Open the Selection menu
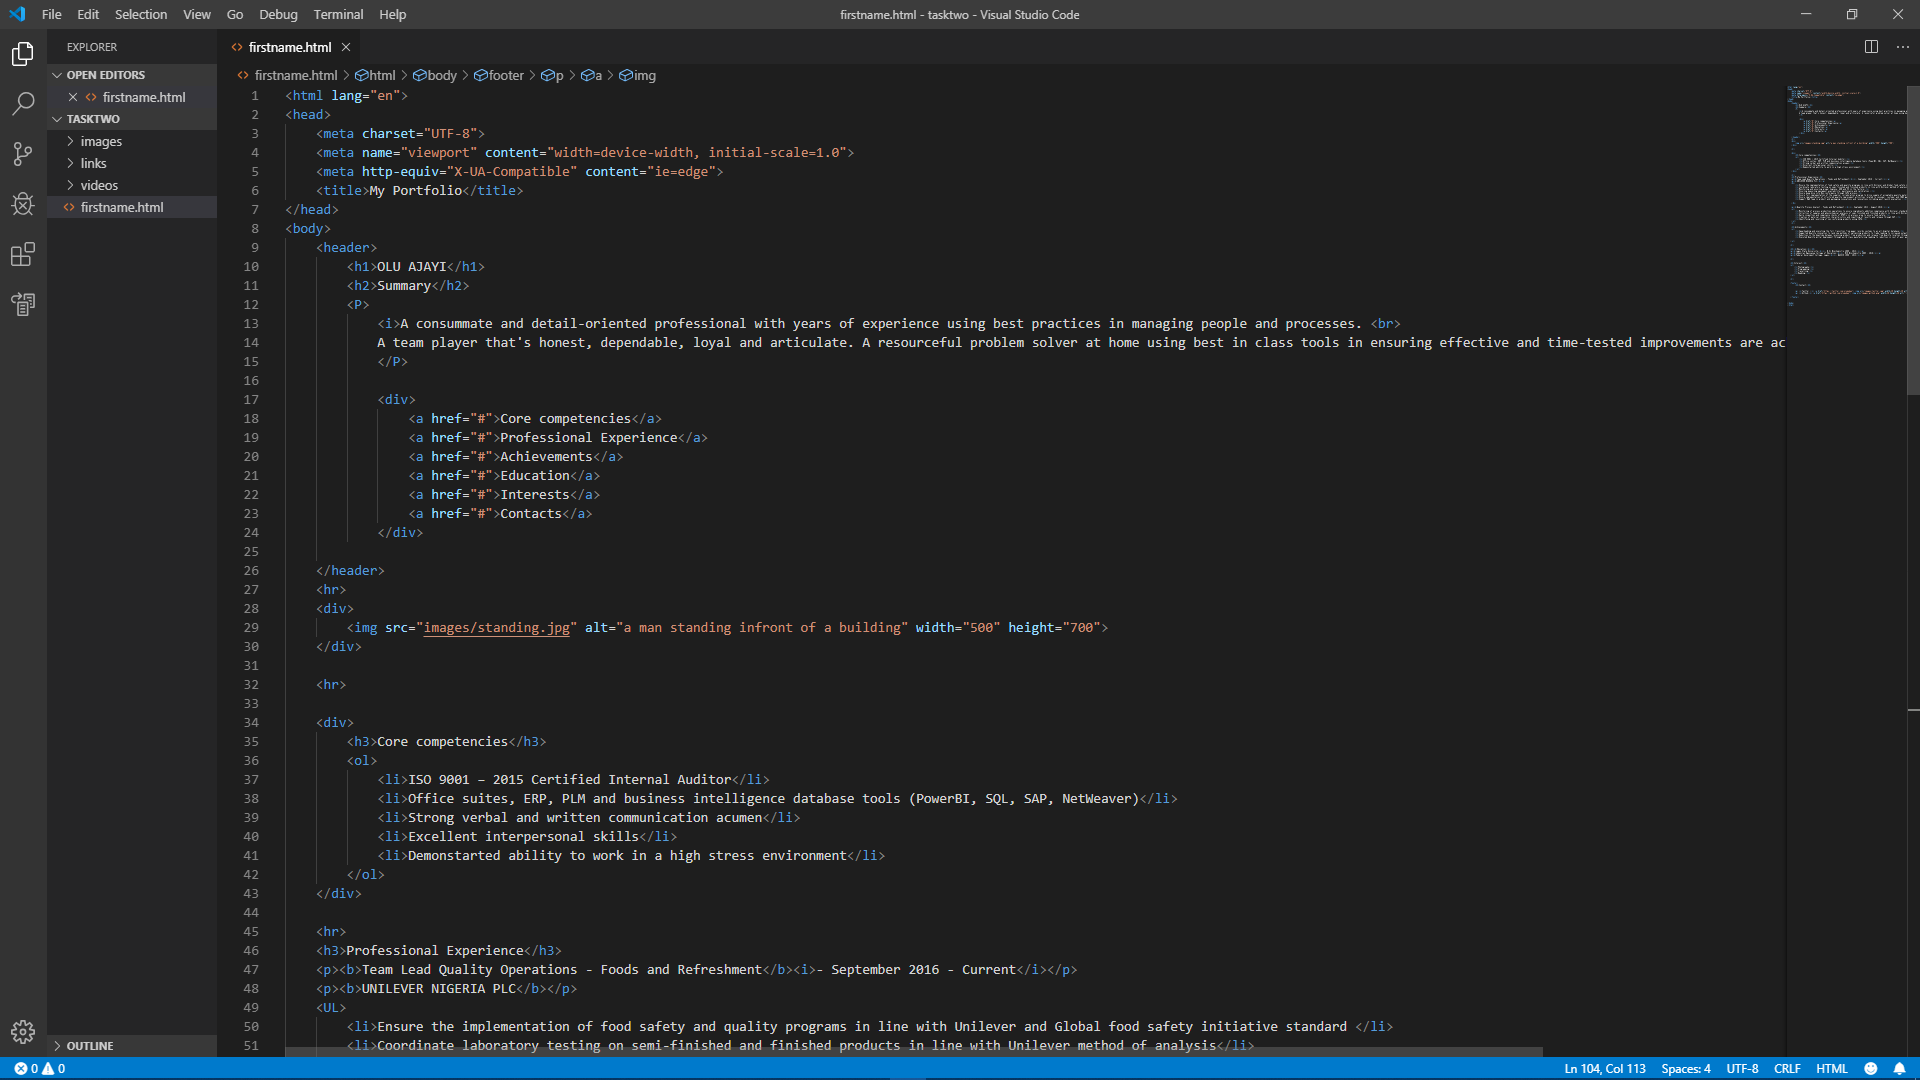The width and height of the screenshot is (1920, 1080). pos(141,14)
